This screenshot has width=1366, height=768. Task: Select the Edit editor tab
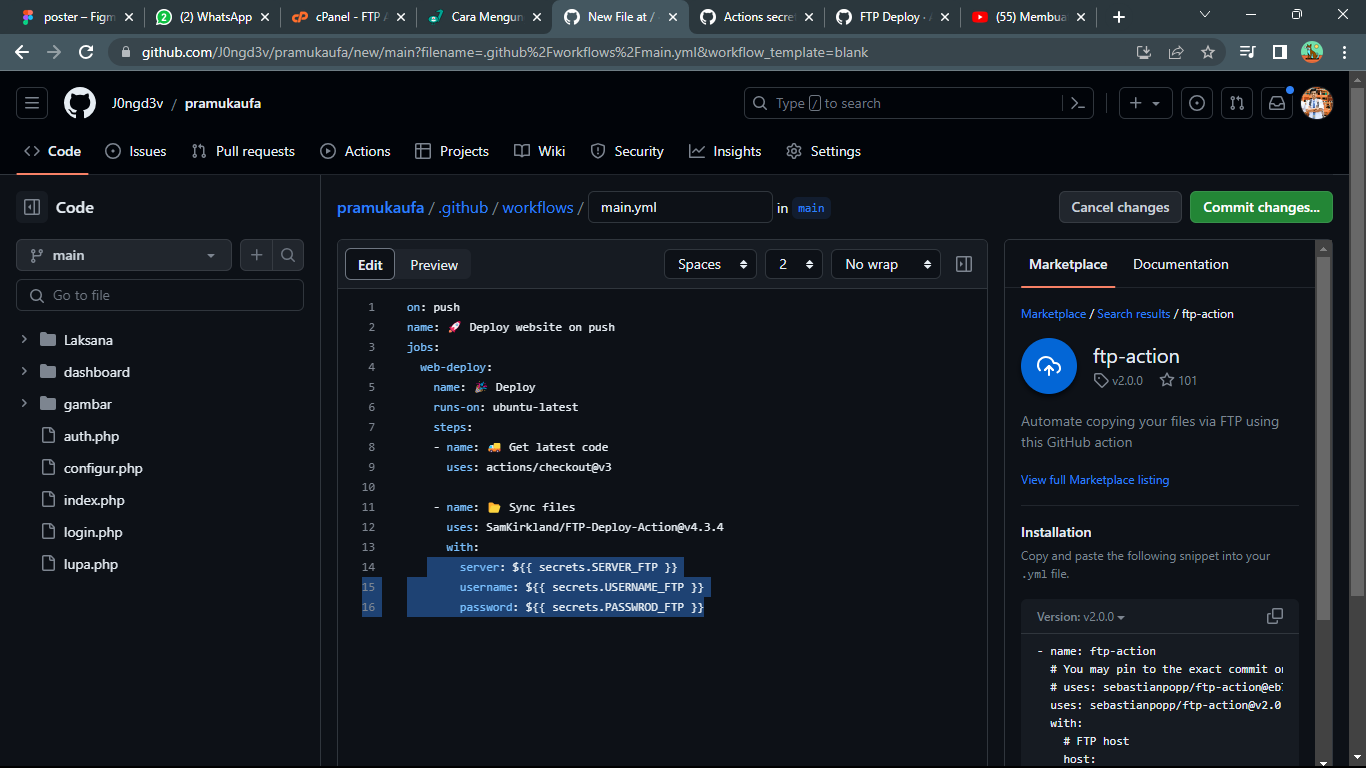click(x=370, y=265)
